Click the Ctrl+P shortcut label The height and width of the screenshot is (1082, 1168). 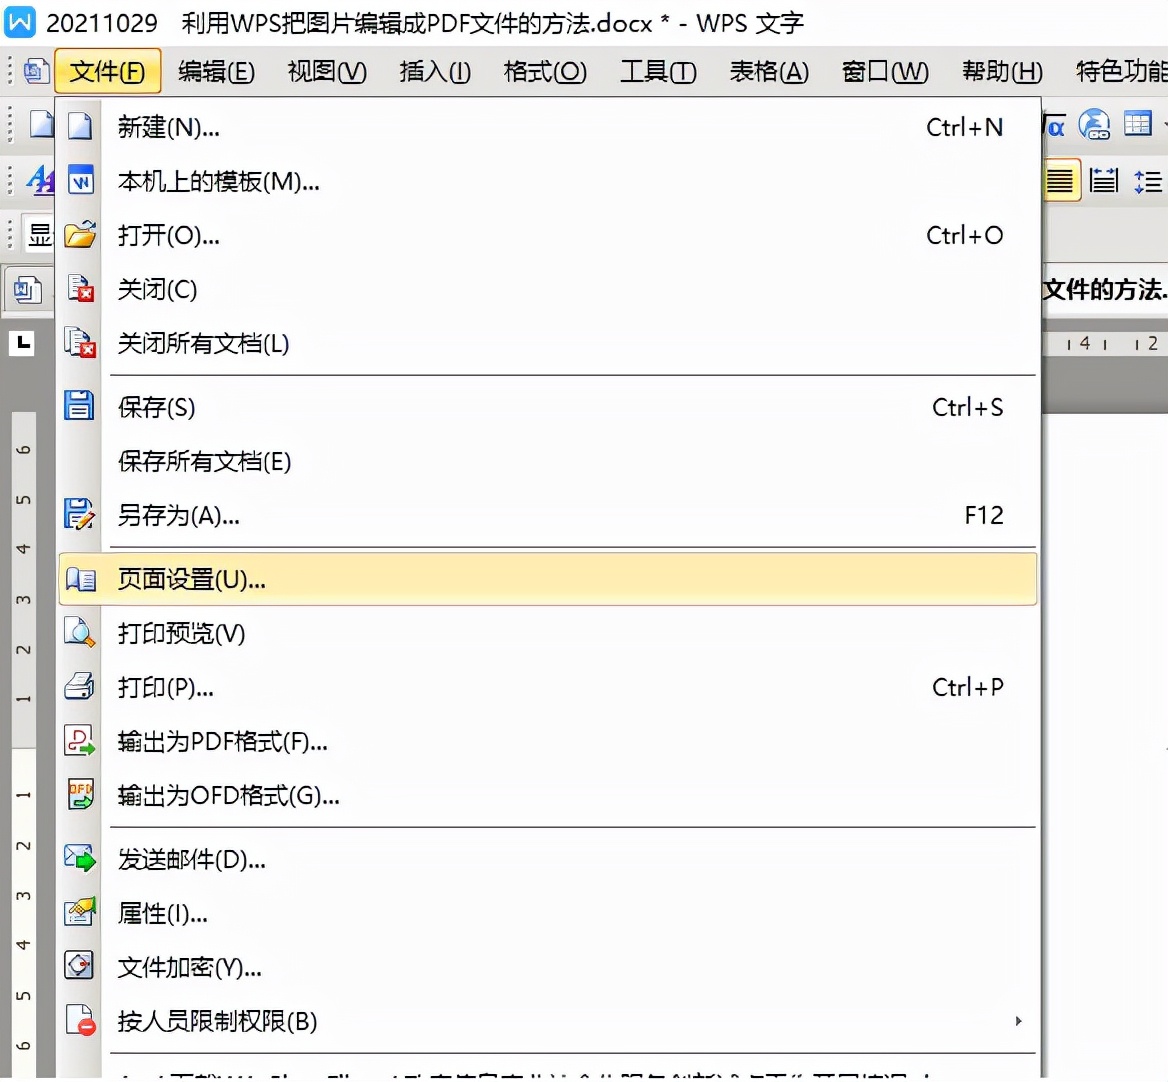pos(968,687)
